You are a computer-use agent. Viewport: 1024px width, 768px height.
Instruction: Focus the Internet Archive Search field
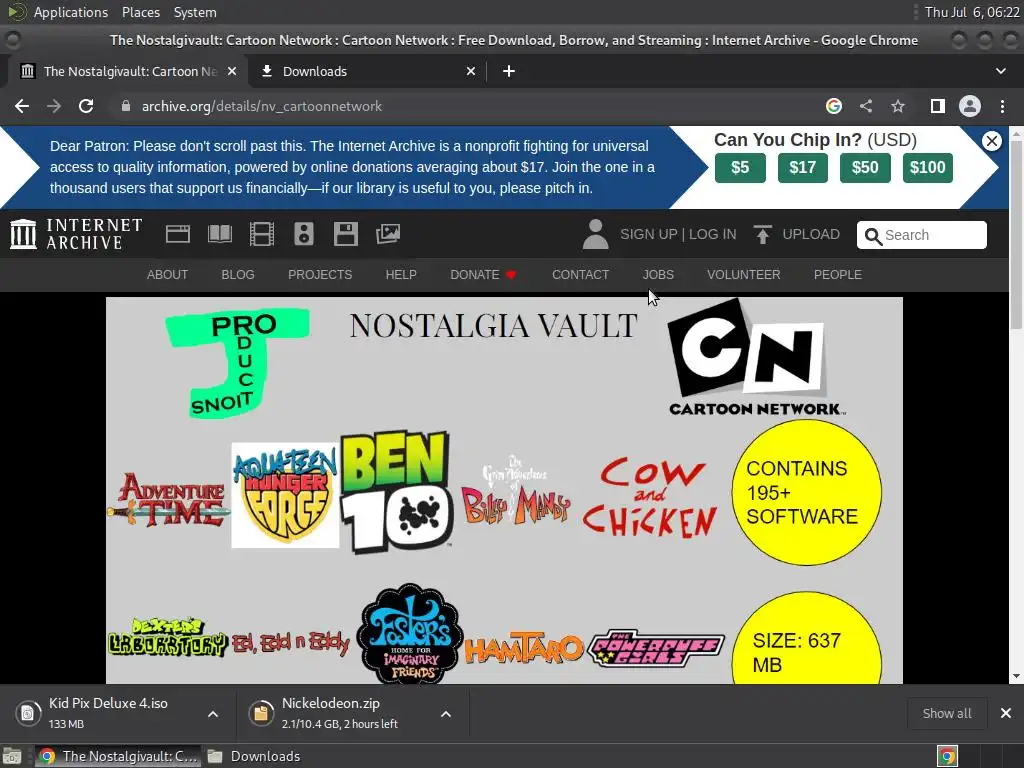coord(921,235)
